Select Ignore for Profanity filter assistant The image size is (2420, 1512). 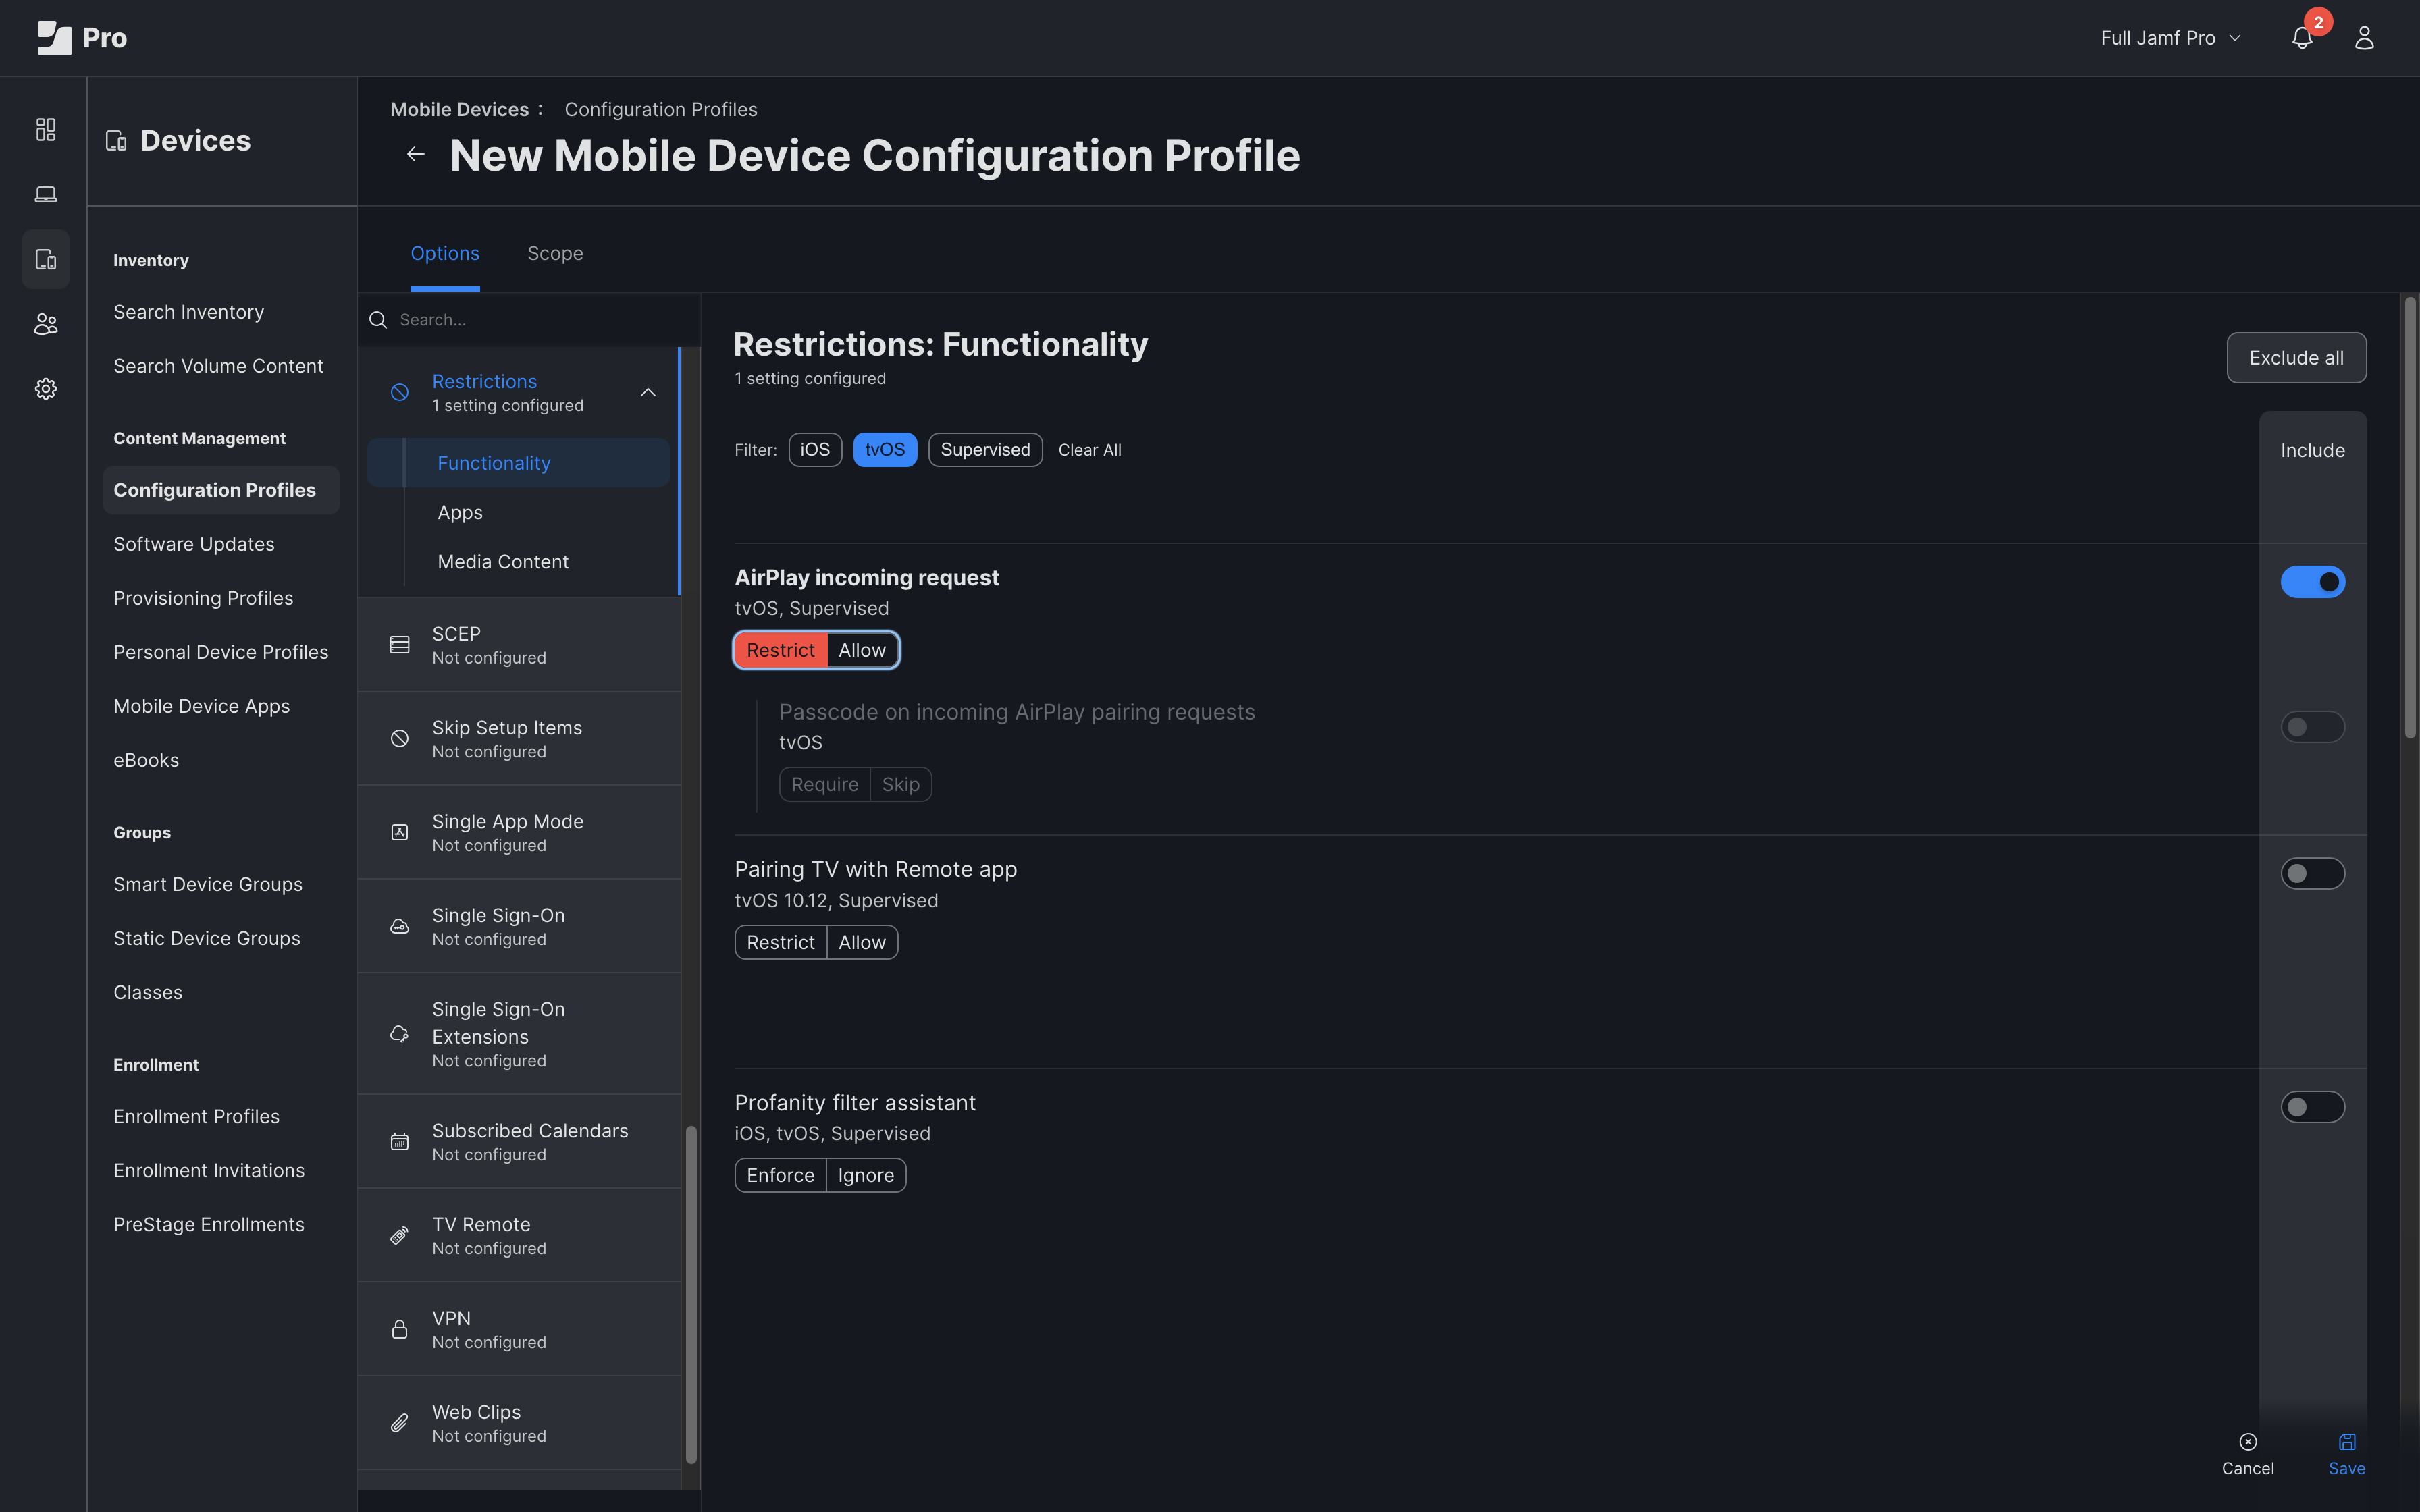[x=866, y=1176]
